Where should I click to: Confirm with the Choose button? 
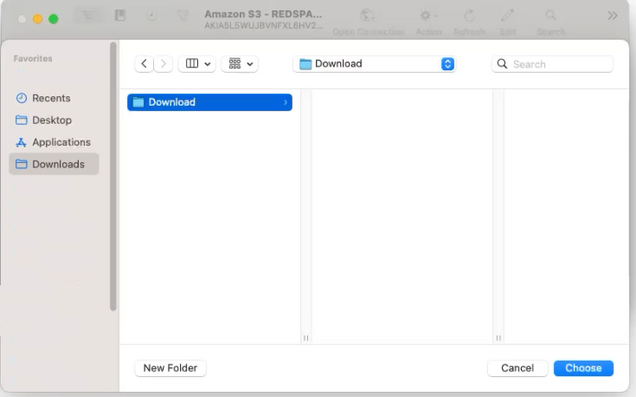click(583, 368)
